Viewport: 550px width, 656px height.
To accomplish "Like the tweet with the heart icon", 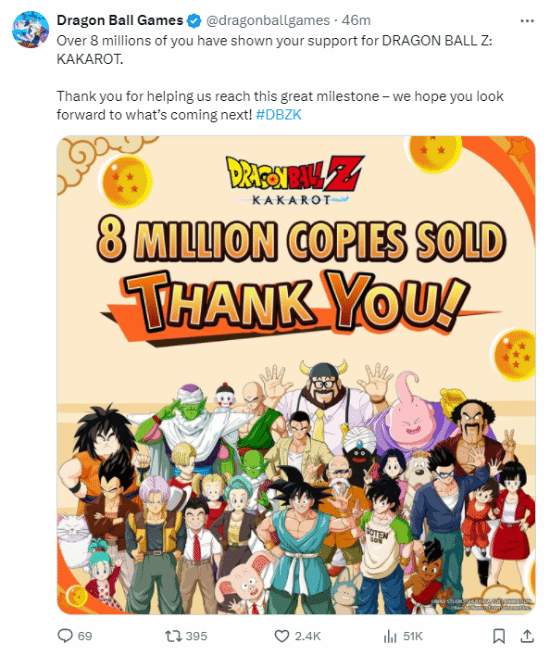I will 282,636.
